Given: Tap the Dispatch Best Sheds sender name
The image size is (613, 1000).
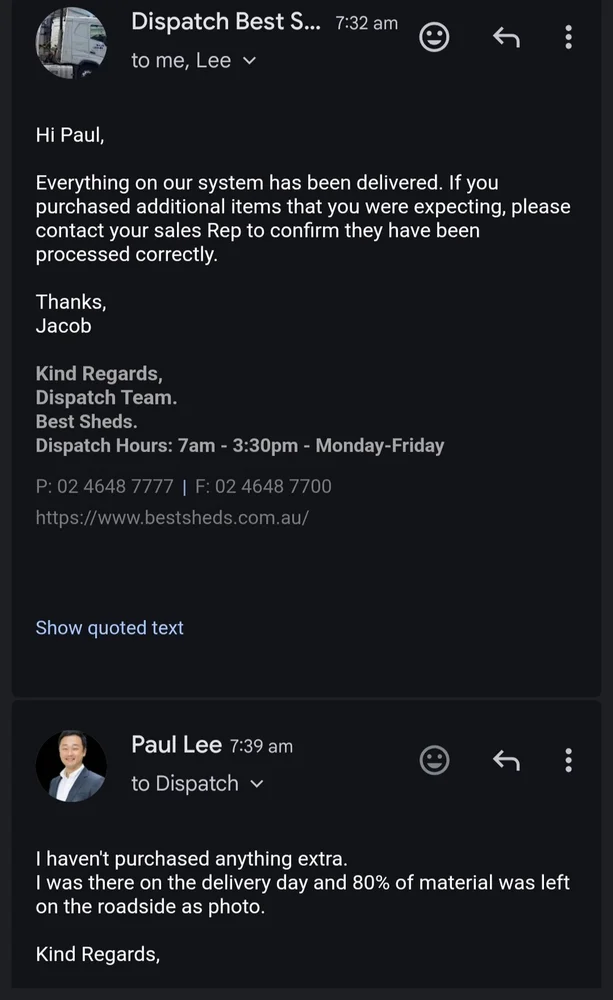Looking at the screenshot, I should coord(226,21).
